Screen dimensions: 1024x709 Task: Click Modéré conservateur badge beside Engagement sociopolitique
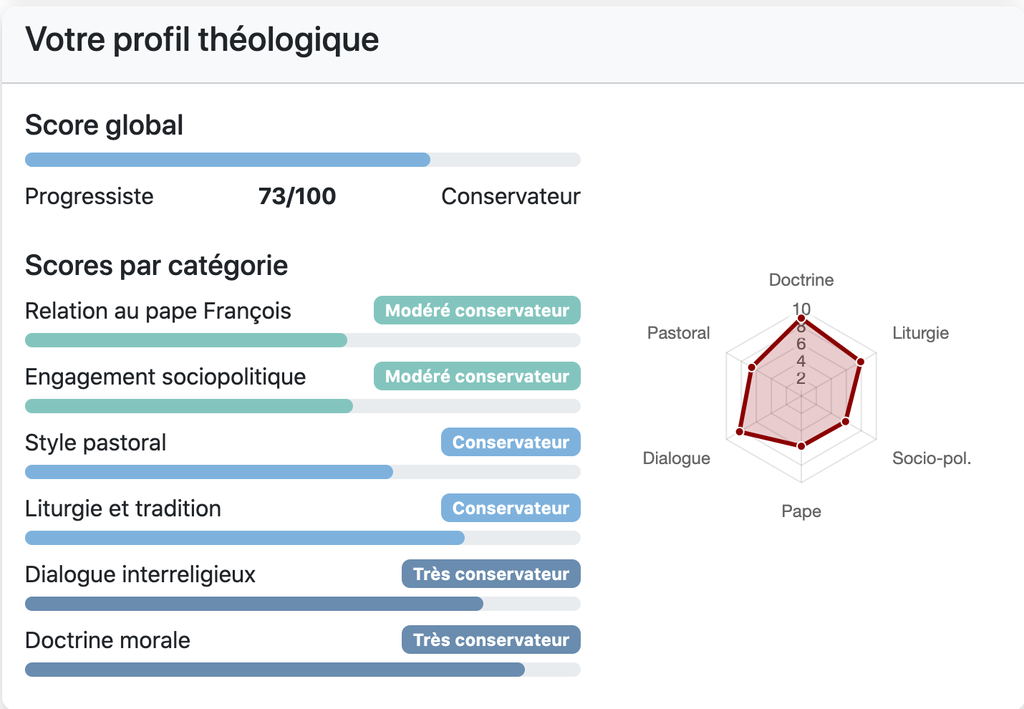(477, 377)
